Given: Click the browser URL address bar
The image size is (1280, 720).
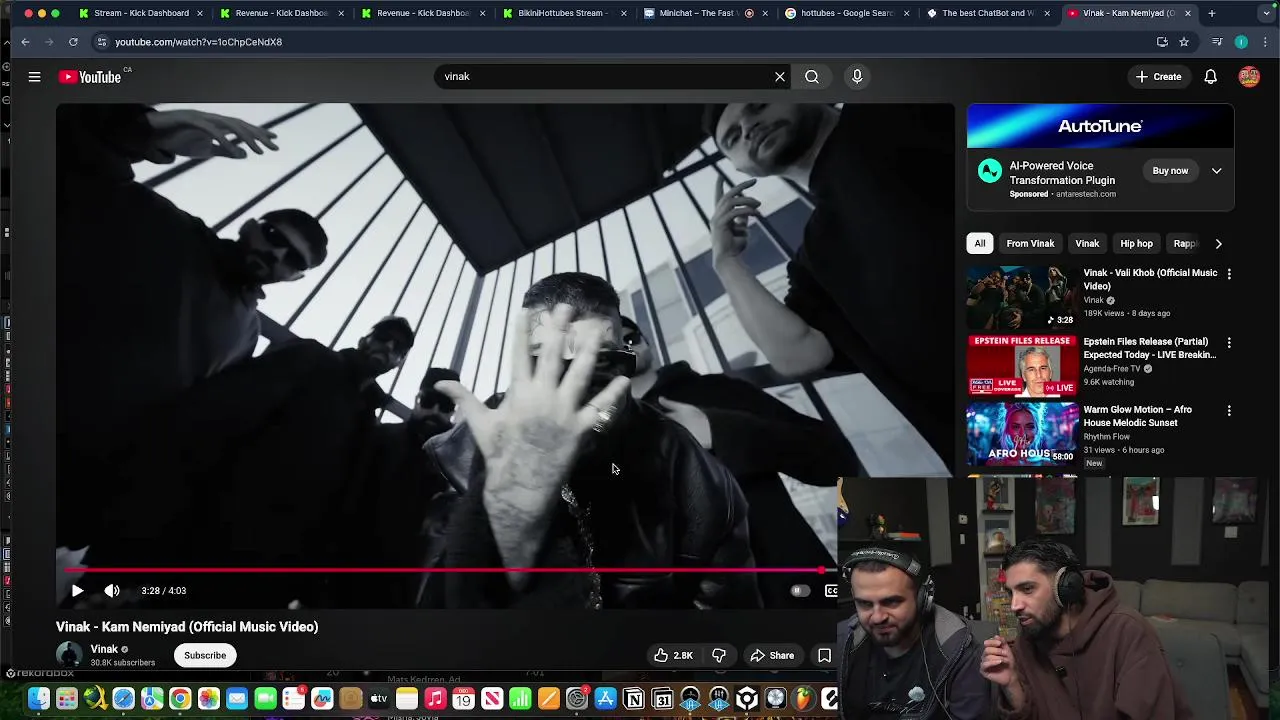Looking at the screenshot, I should (620, 42).
